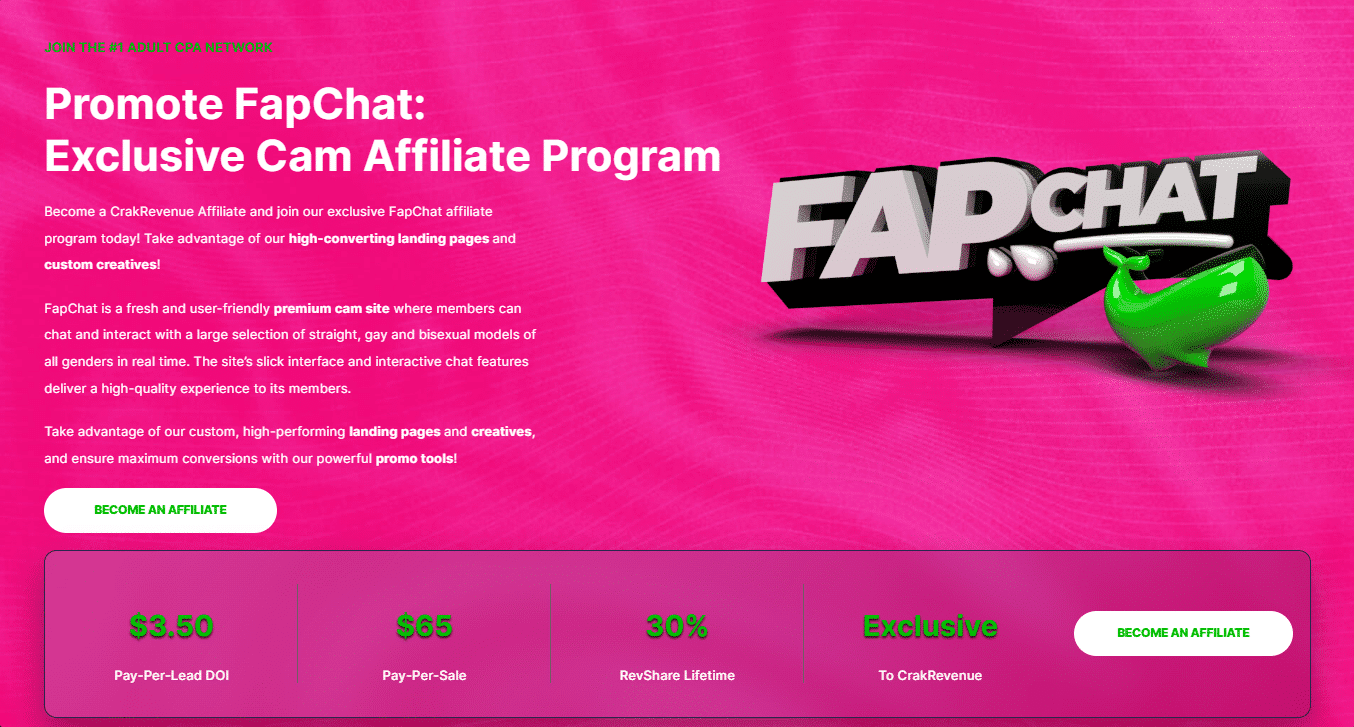Image resolution: width=1354 pixels, height=727 pixels.
Task: Click the bold "promo tools" text
Action: [x=414, y=459]
